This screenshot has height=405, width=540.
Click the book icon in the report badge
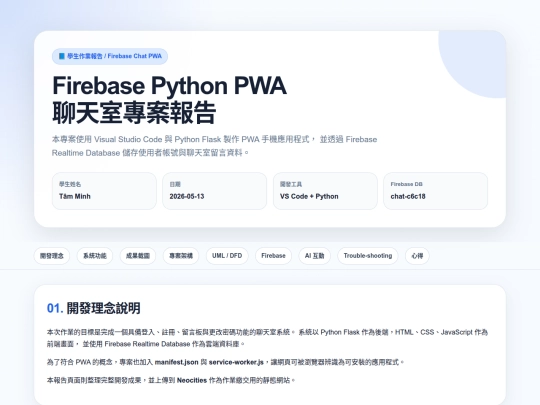pos(62,56)
